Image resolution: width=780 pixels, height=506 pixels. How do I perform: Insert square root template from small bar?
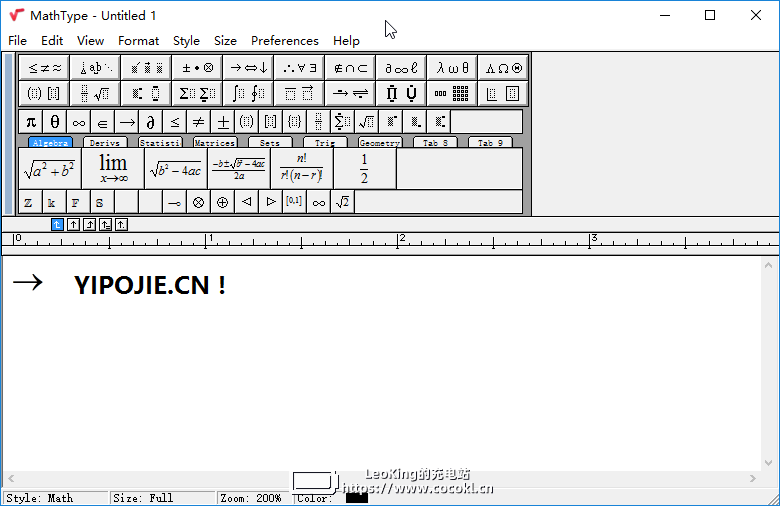tap(367, 121)
